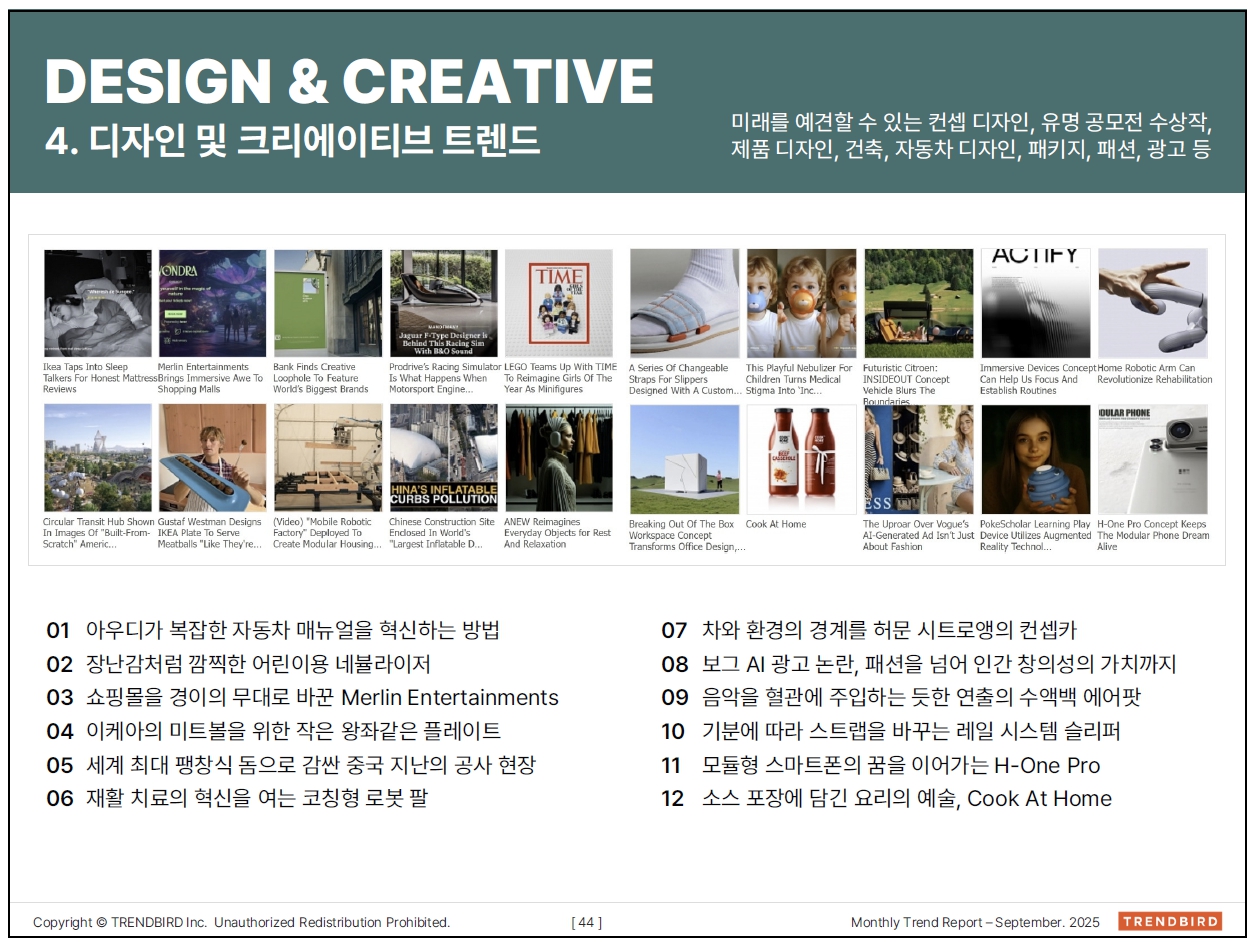
Task: Click the 'DESIGN & CREATIVE' slide title
Action: tap(349, 82)
